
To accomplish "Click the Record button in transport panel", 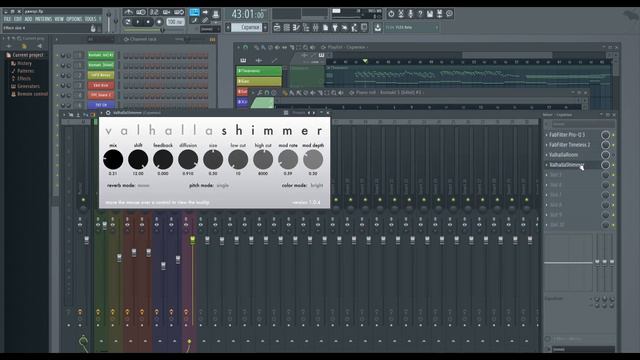I will click(x=159, y=22).
